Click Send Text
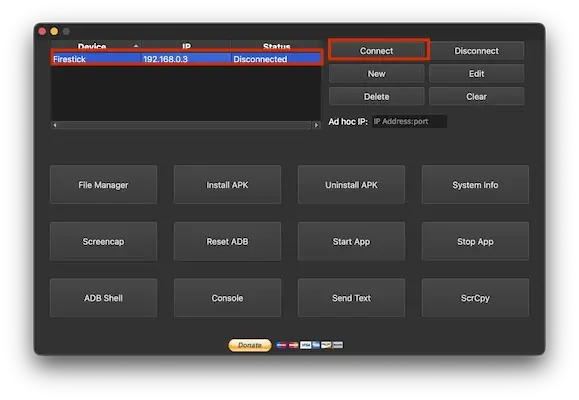Viewport: 579px width, 400px height. [x=351, y=298]
